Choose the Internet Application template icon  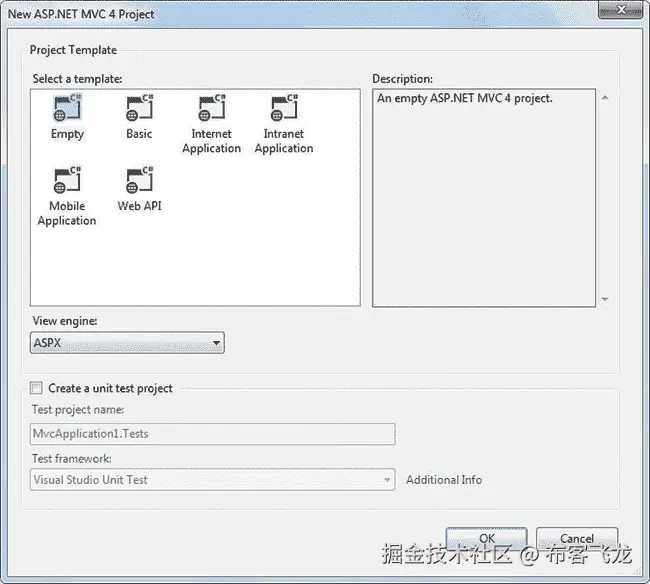212,108
